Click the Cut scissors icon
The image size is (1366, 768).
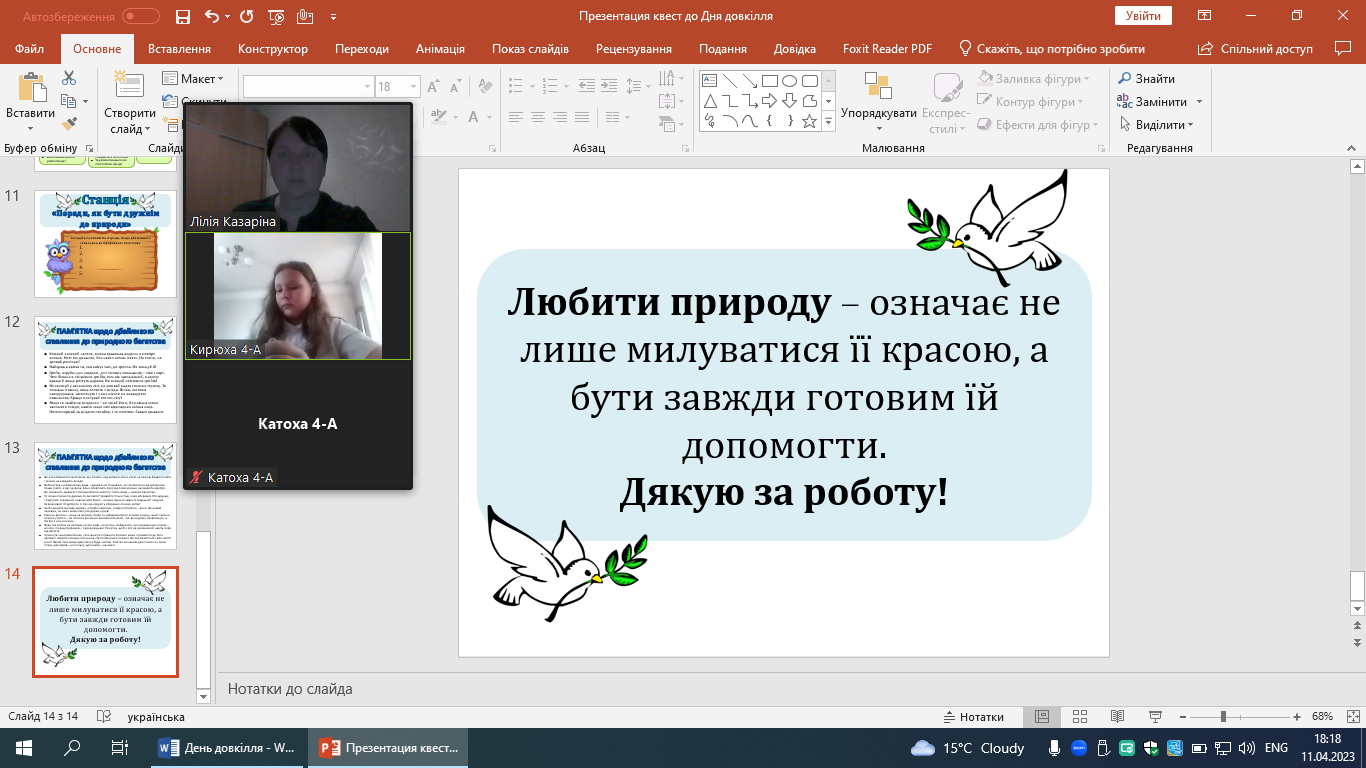click(x=69, y=78)
